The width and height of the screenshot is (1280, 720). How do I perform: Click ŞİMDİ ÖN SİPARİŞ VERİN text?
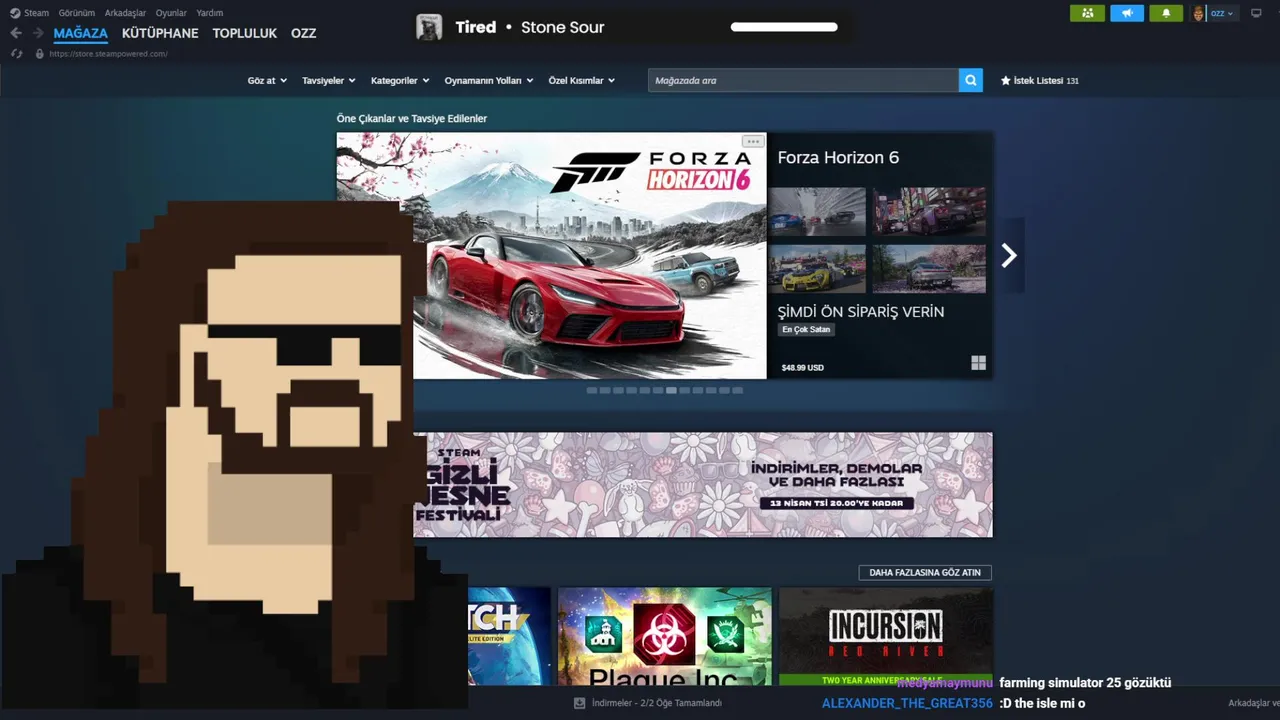pyautogui.click(x=861, y=312)
